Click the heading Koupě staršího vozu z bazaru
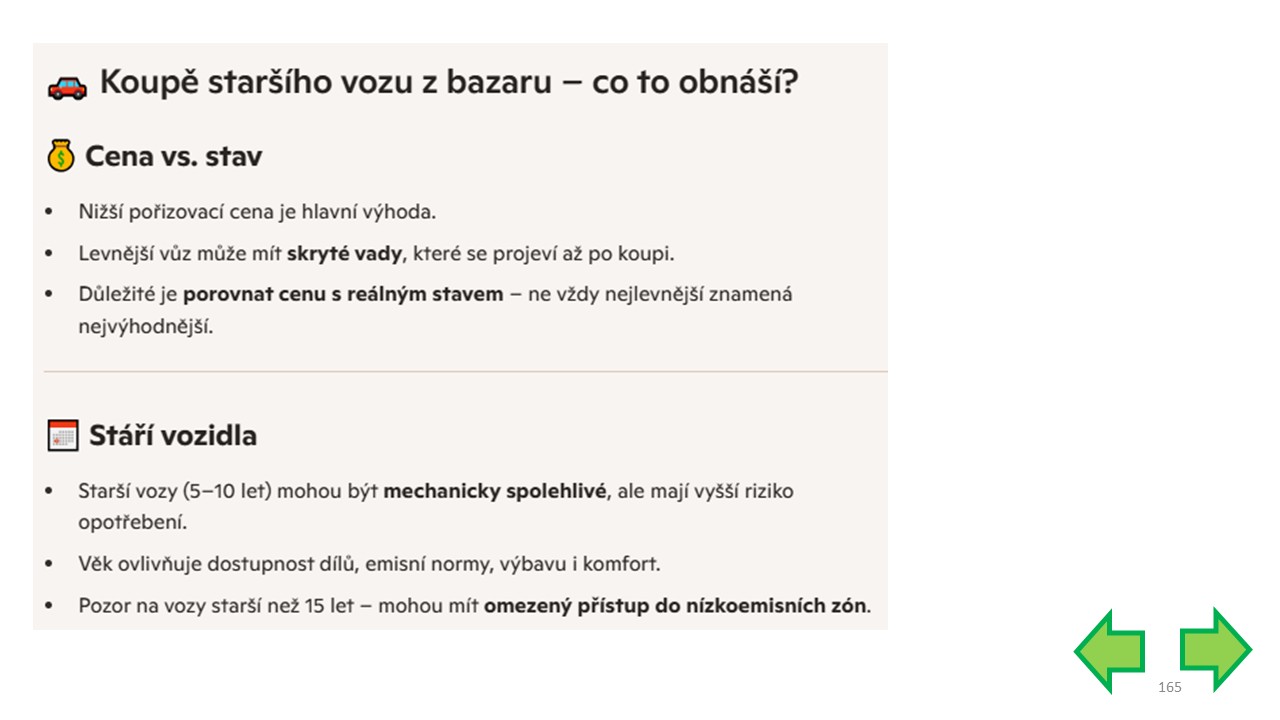The width and height of the screenshot is (1280, 720). [326, 82]
